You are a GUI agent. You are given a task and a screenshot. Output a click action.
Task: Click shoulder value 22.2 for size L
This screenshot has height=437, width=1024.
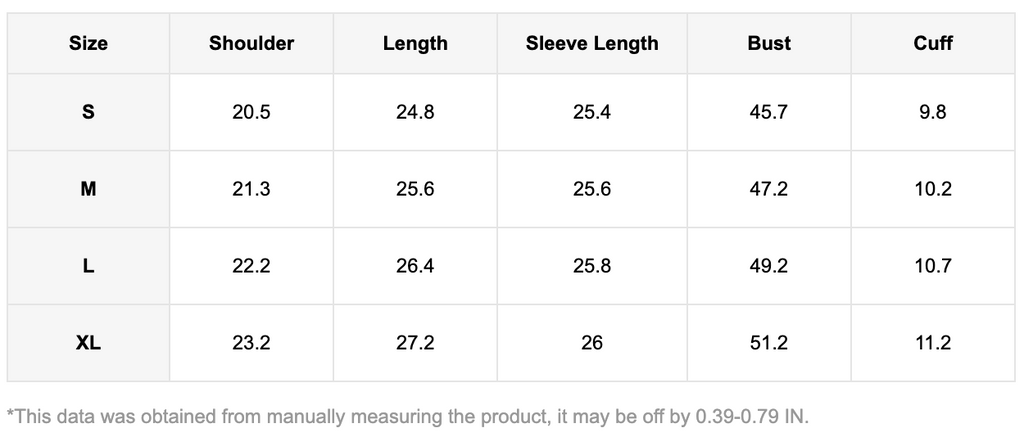pos(251,266)
